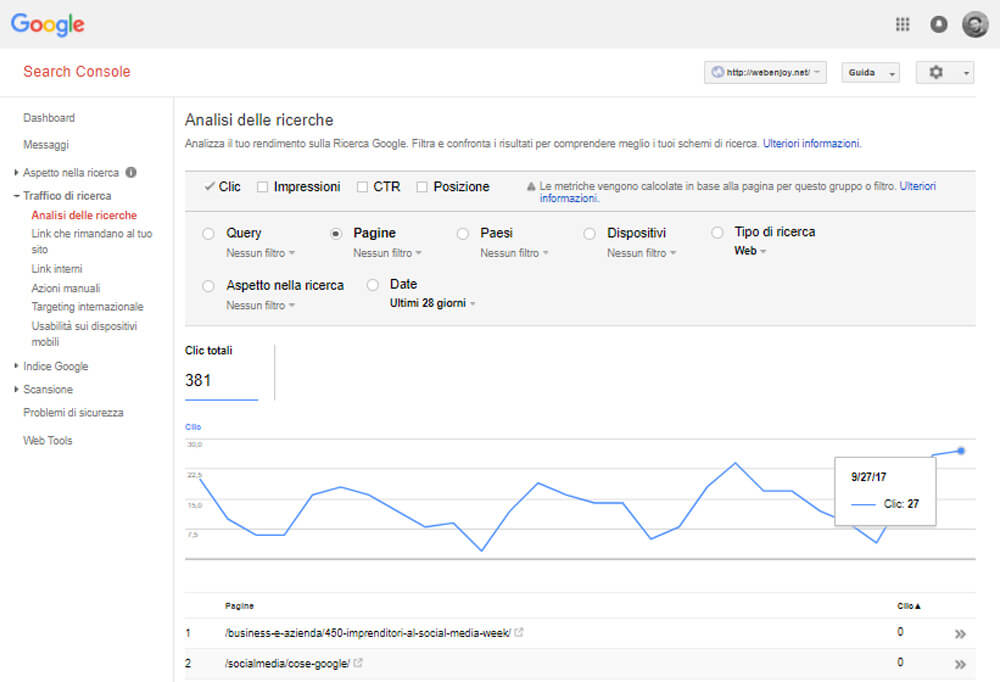1000x682 pixels.
Task: Open Problemi di sicurezza in sidebar
Action: point(73,413)
